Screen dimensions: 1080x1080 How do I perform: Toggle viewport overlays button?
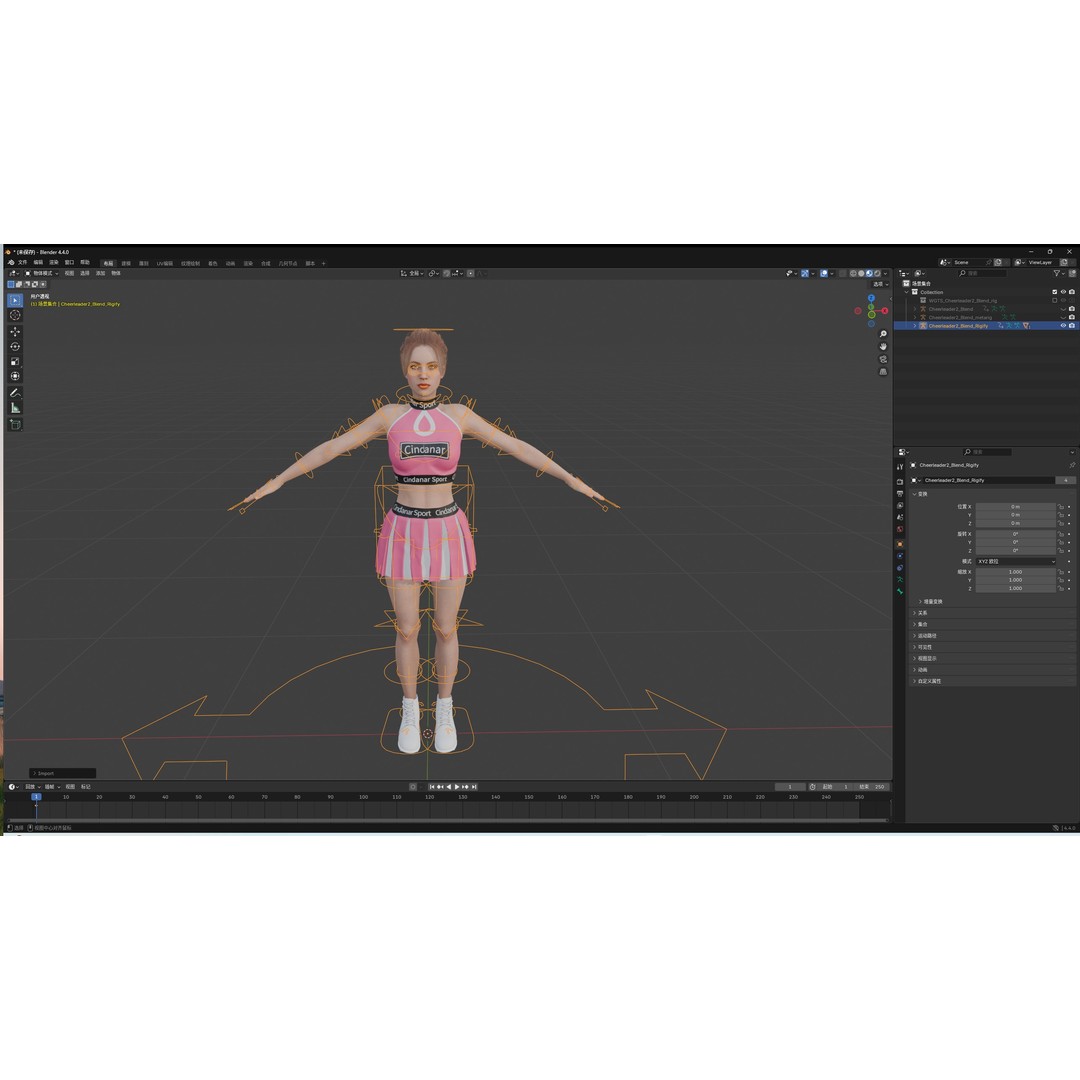tap(824, 273)
